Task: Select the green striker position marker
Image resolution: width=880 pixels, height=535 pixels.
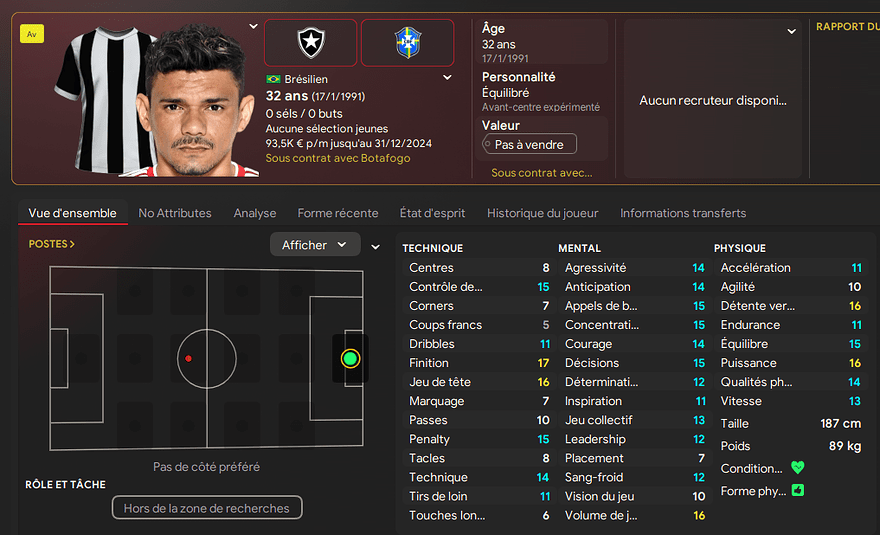Action: tap(350, 358)
